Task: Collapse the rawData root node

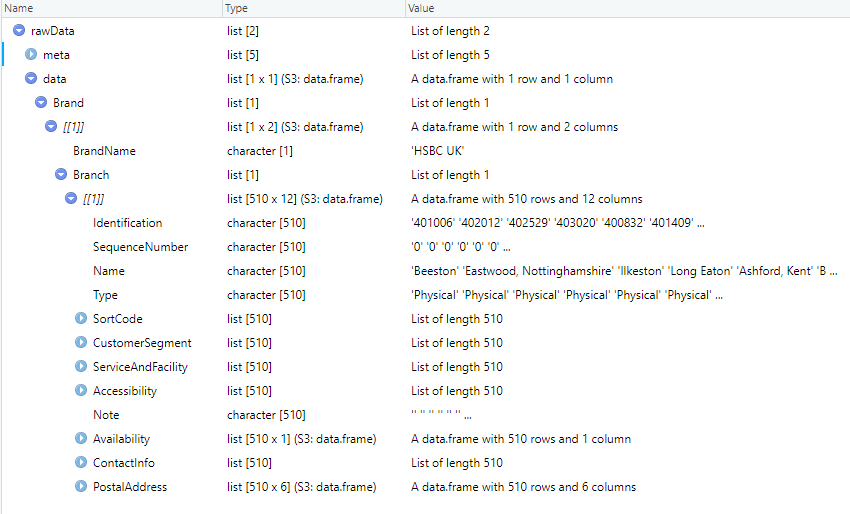Action: tap(20, 31)
